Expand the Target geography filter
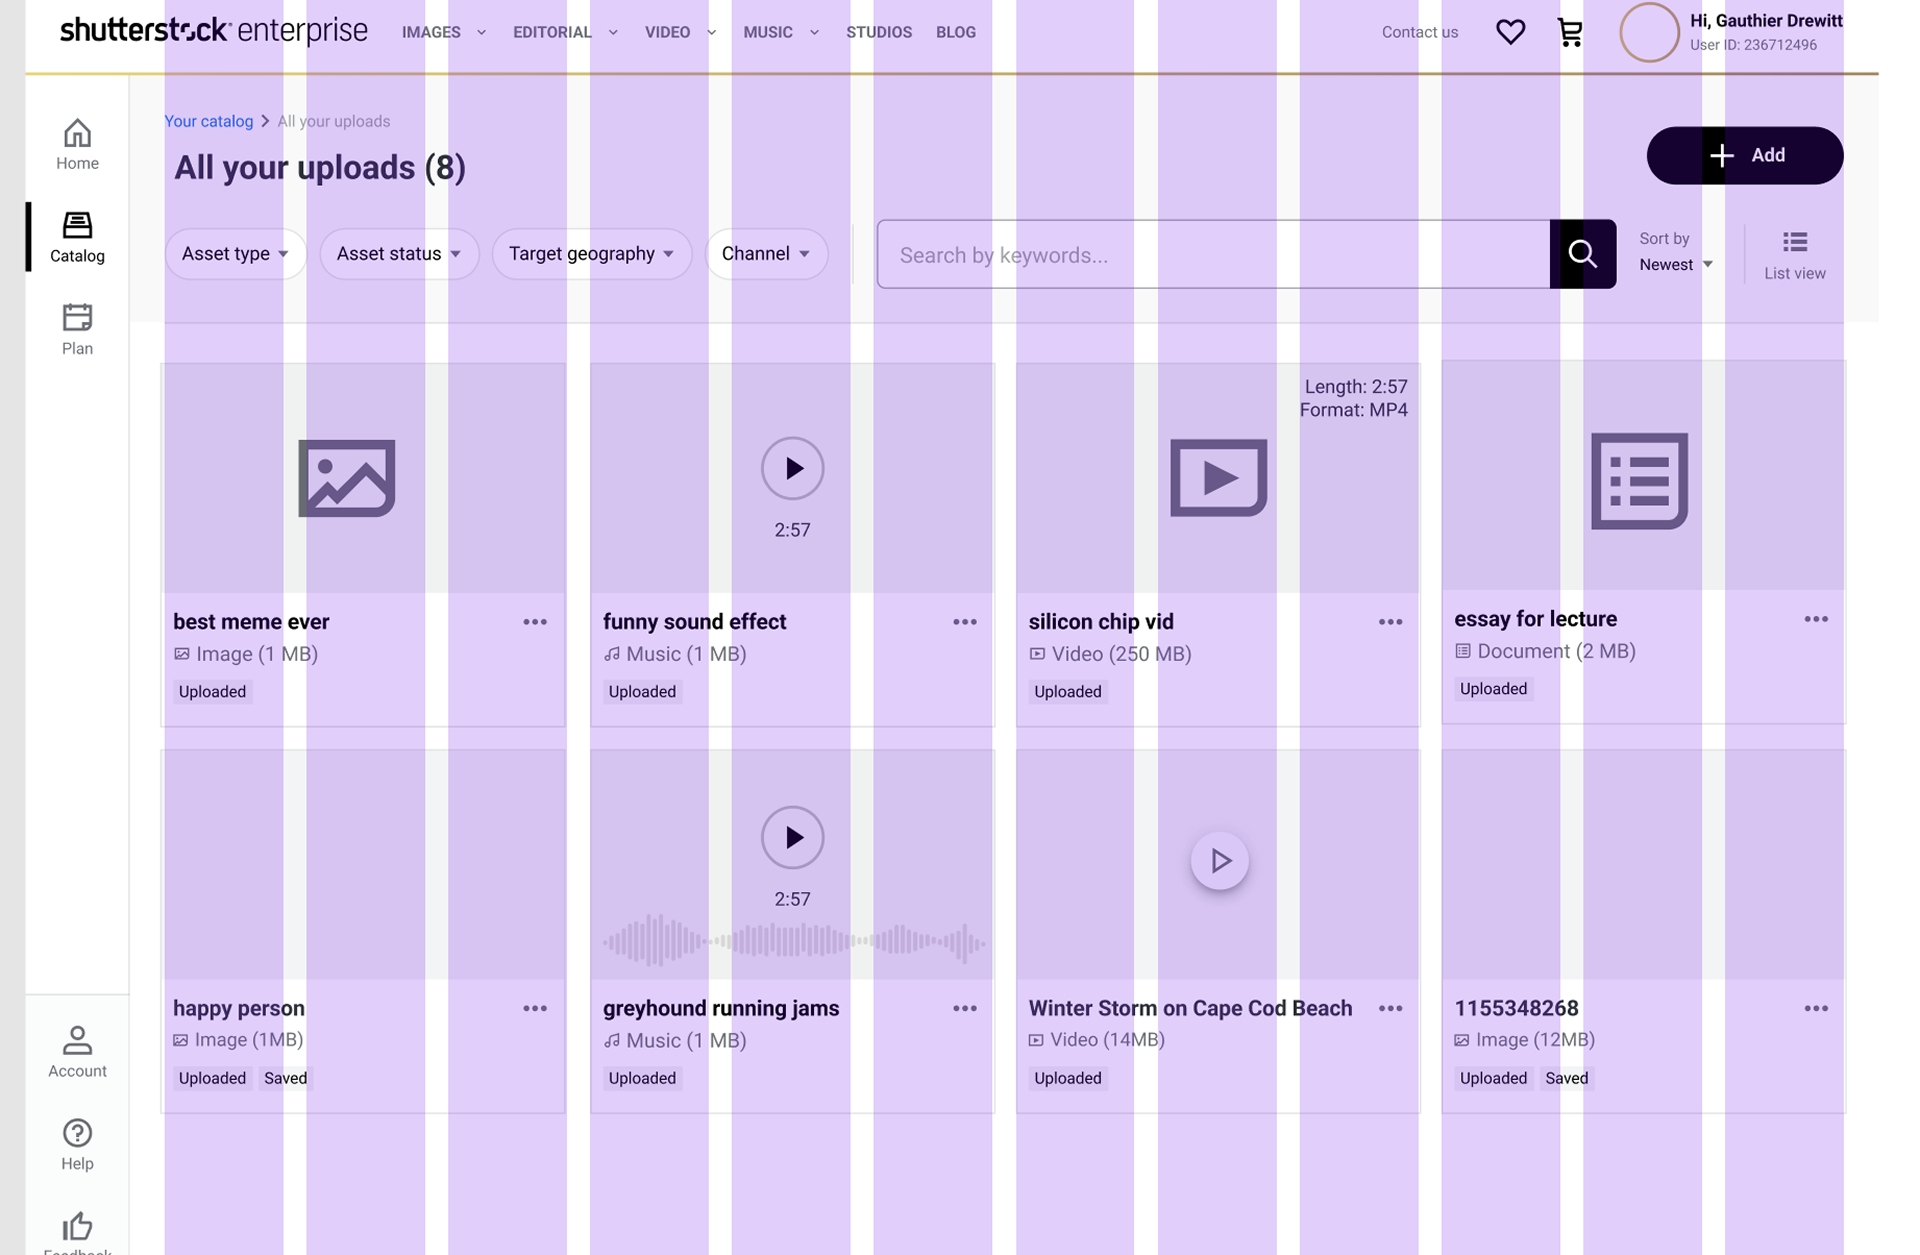Image resolution: width=1920 pixels, height=1255 pixels. [591, 254]
